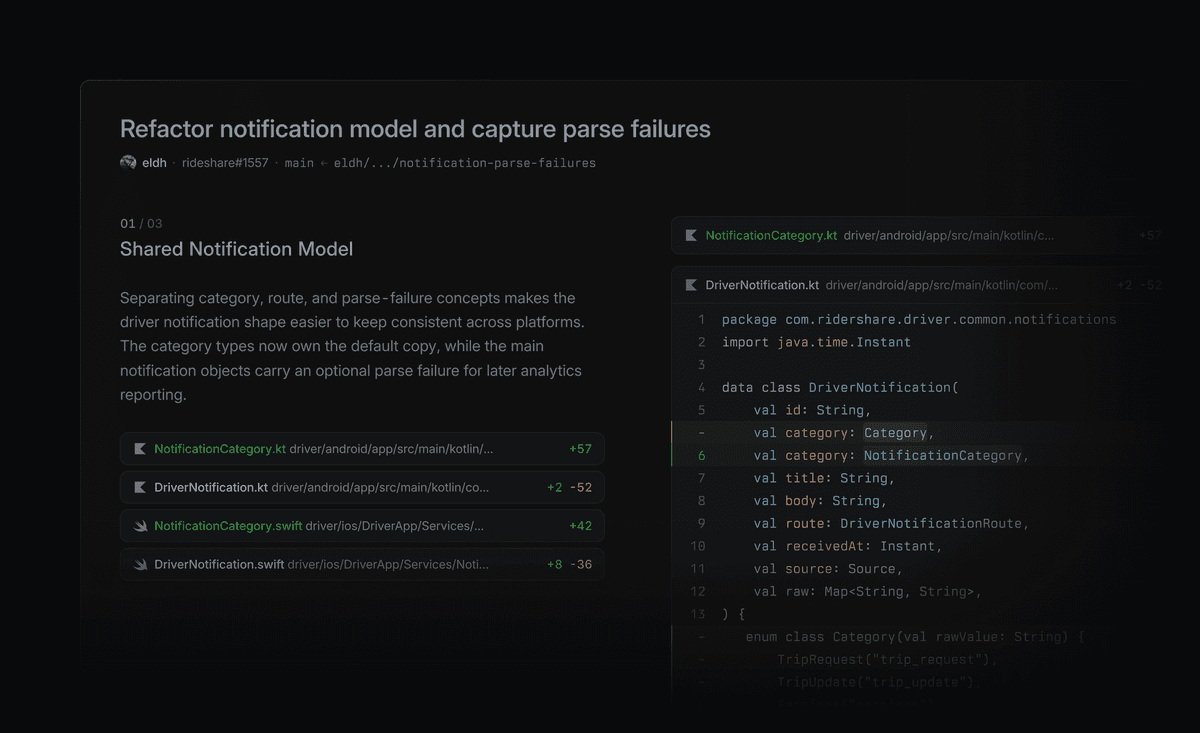Image resolution: width=1200 pixels, height=733 pixels.
Task: Click added line 6, val category: NotificationCategory
Action: (x=891, y=455)
